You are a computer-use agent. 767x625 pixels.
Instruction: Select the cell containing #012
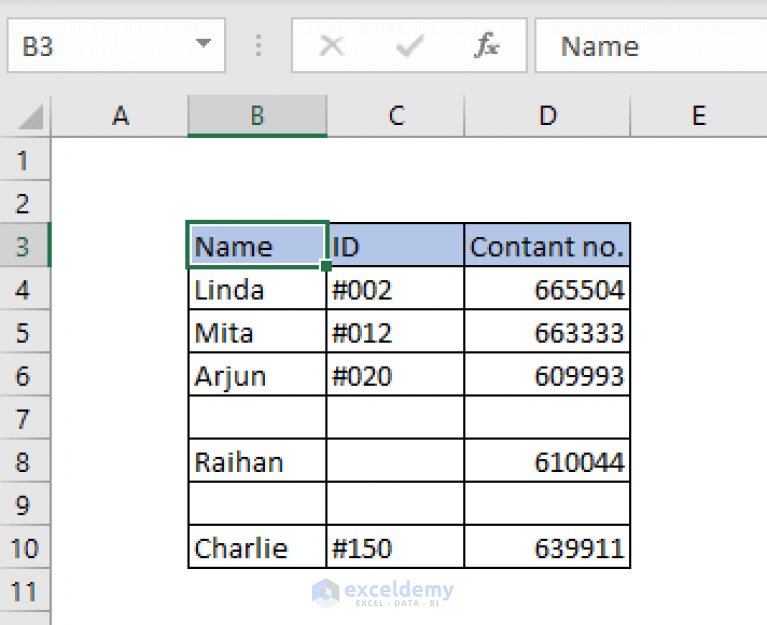point(395,331)
